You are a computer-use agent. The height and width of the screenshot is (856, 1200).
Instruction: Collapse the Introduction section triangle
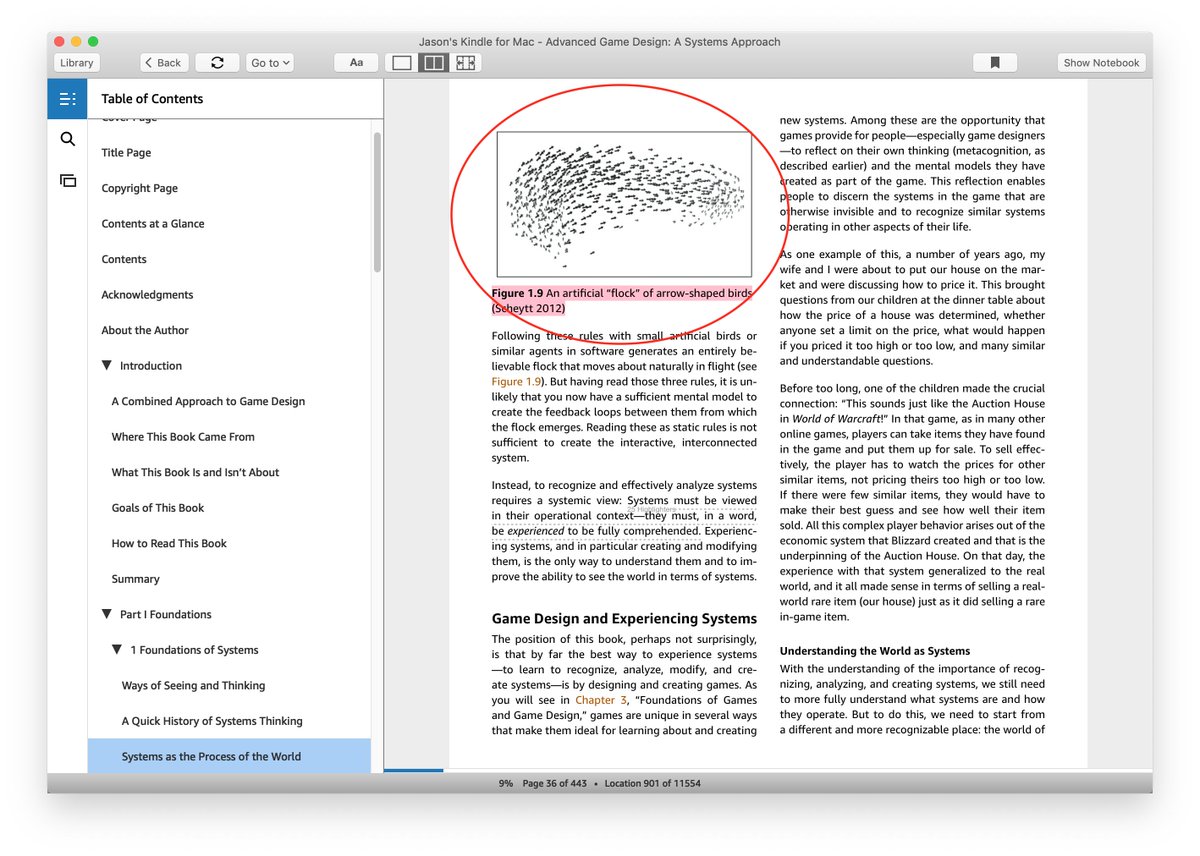(107, 366)
